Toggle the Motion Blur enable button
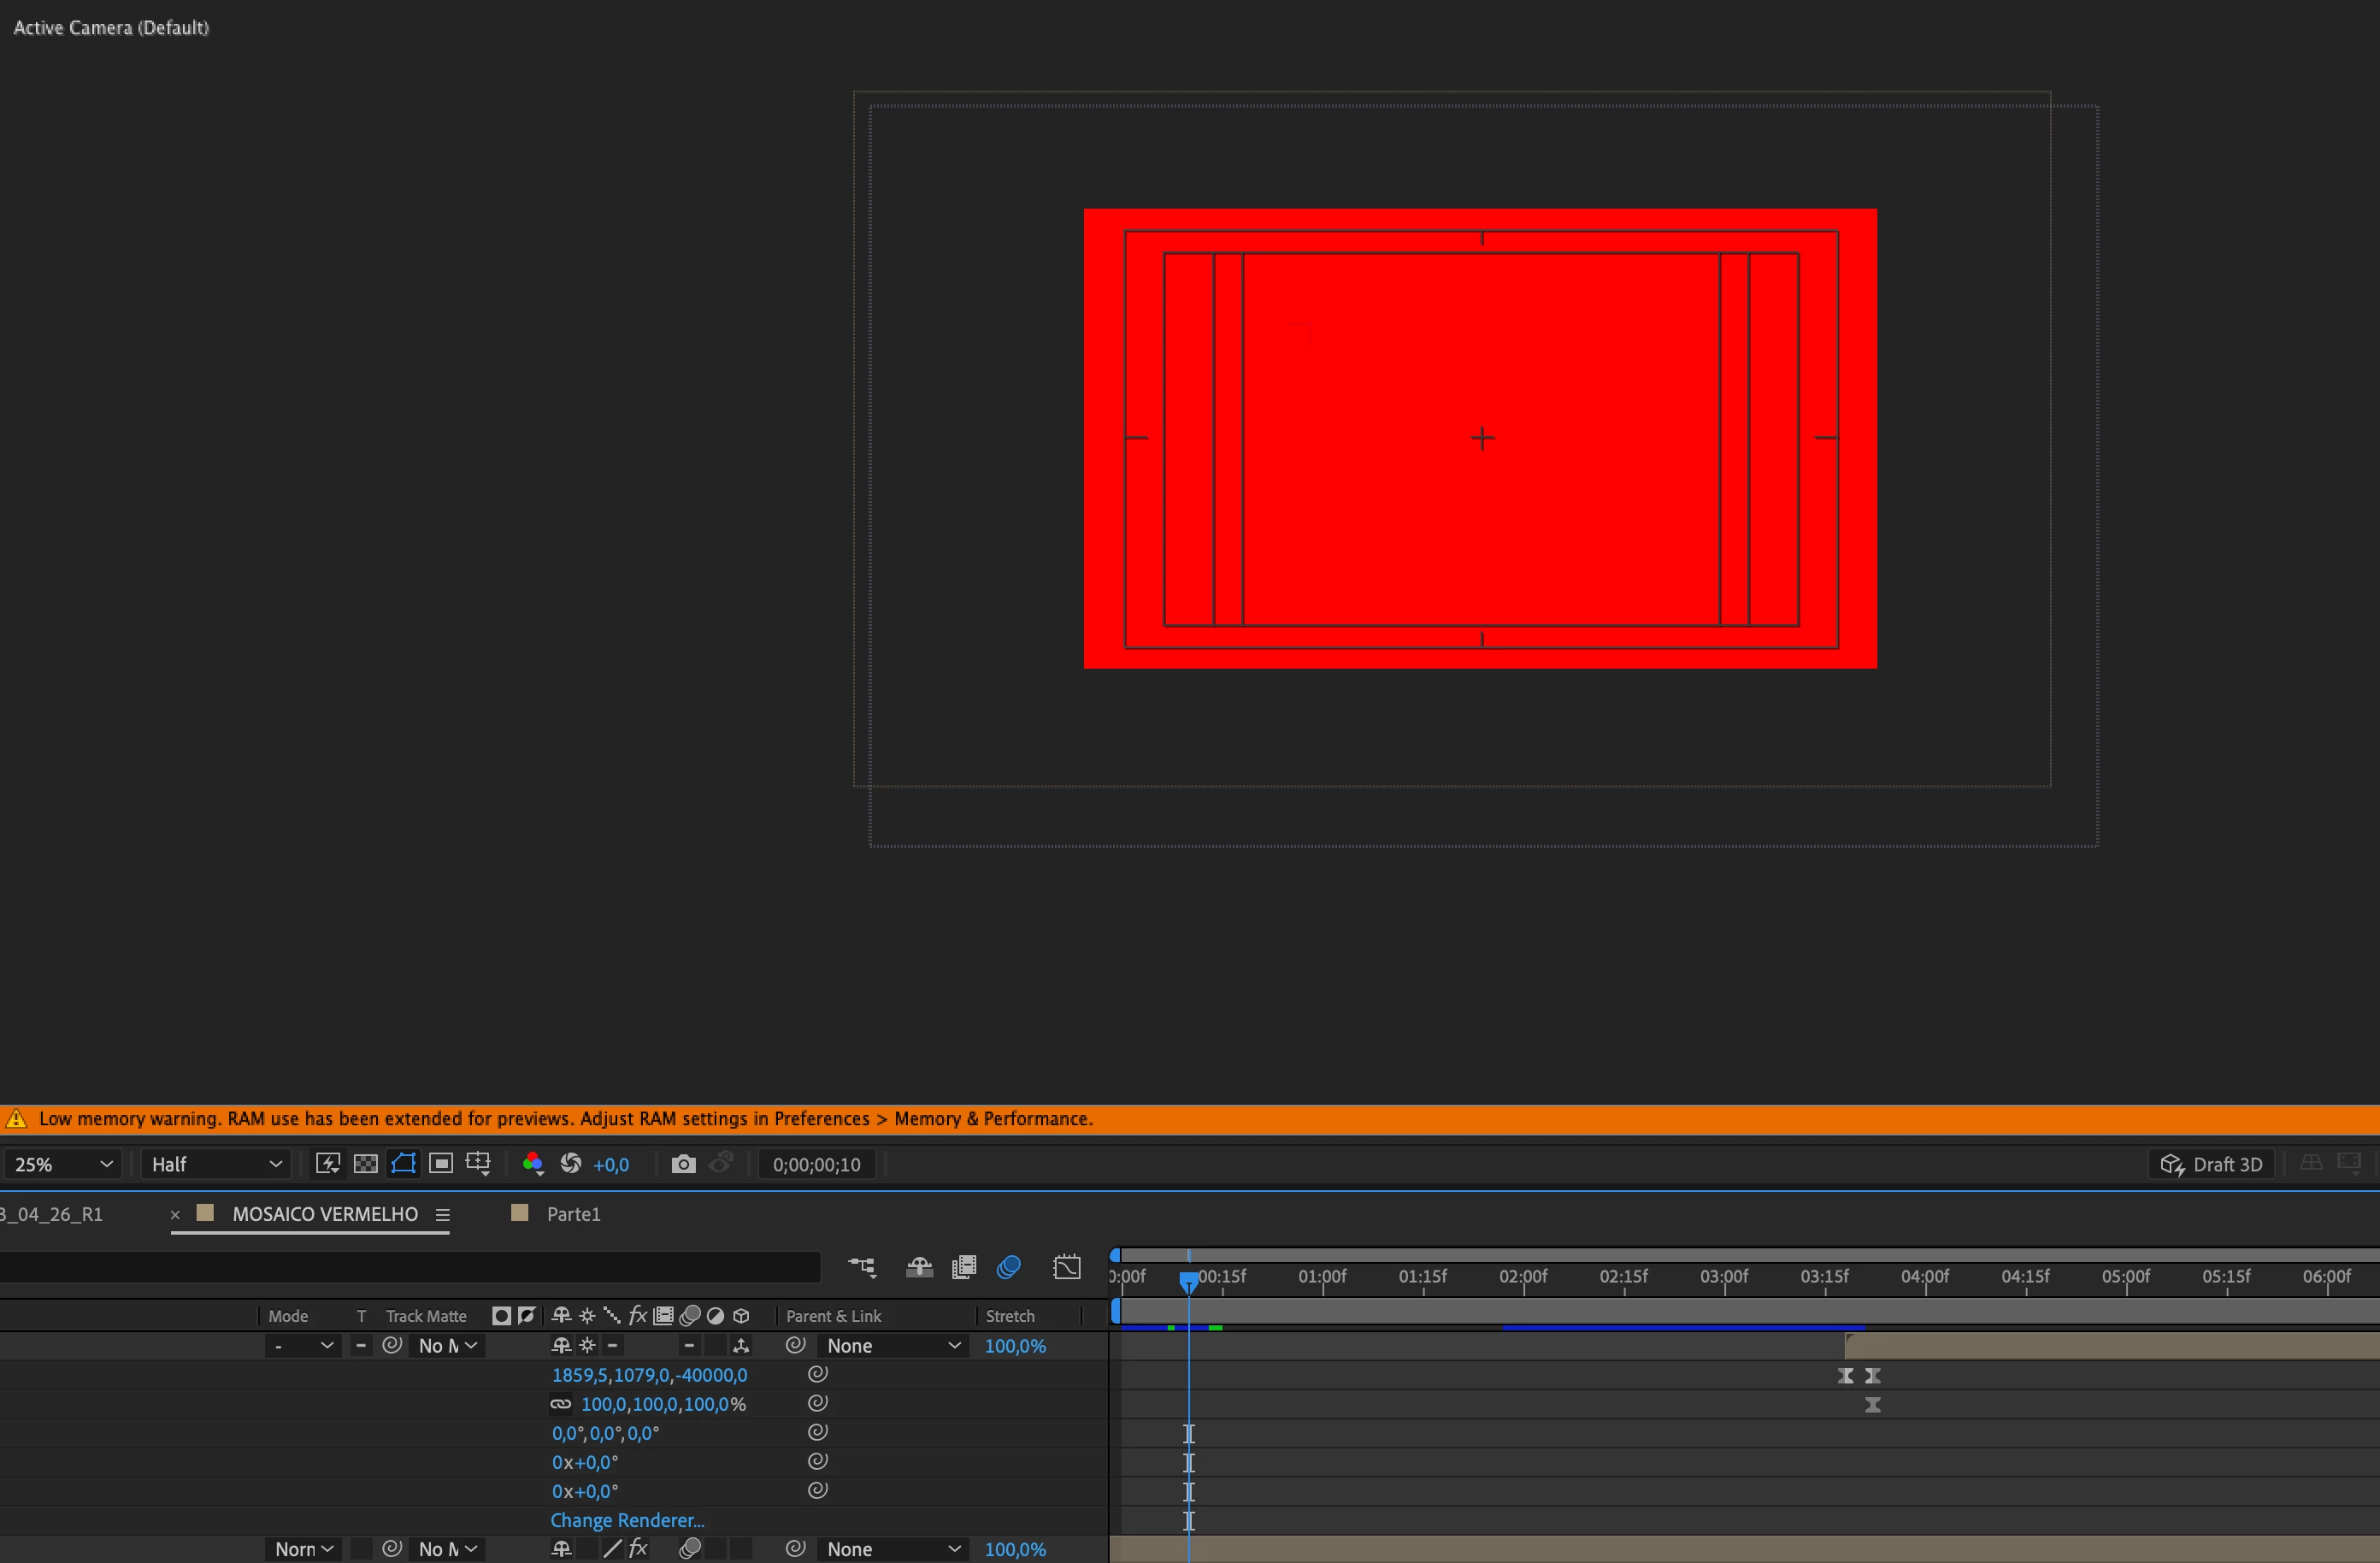The image size is (2380, 1563). click(x=1009, y=1267)
